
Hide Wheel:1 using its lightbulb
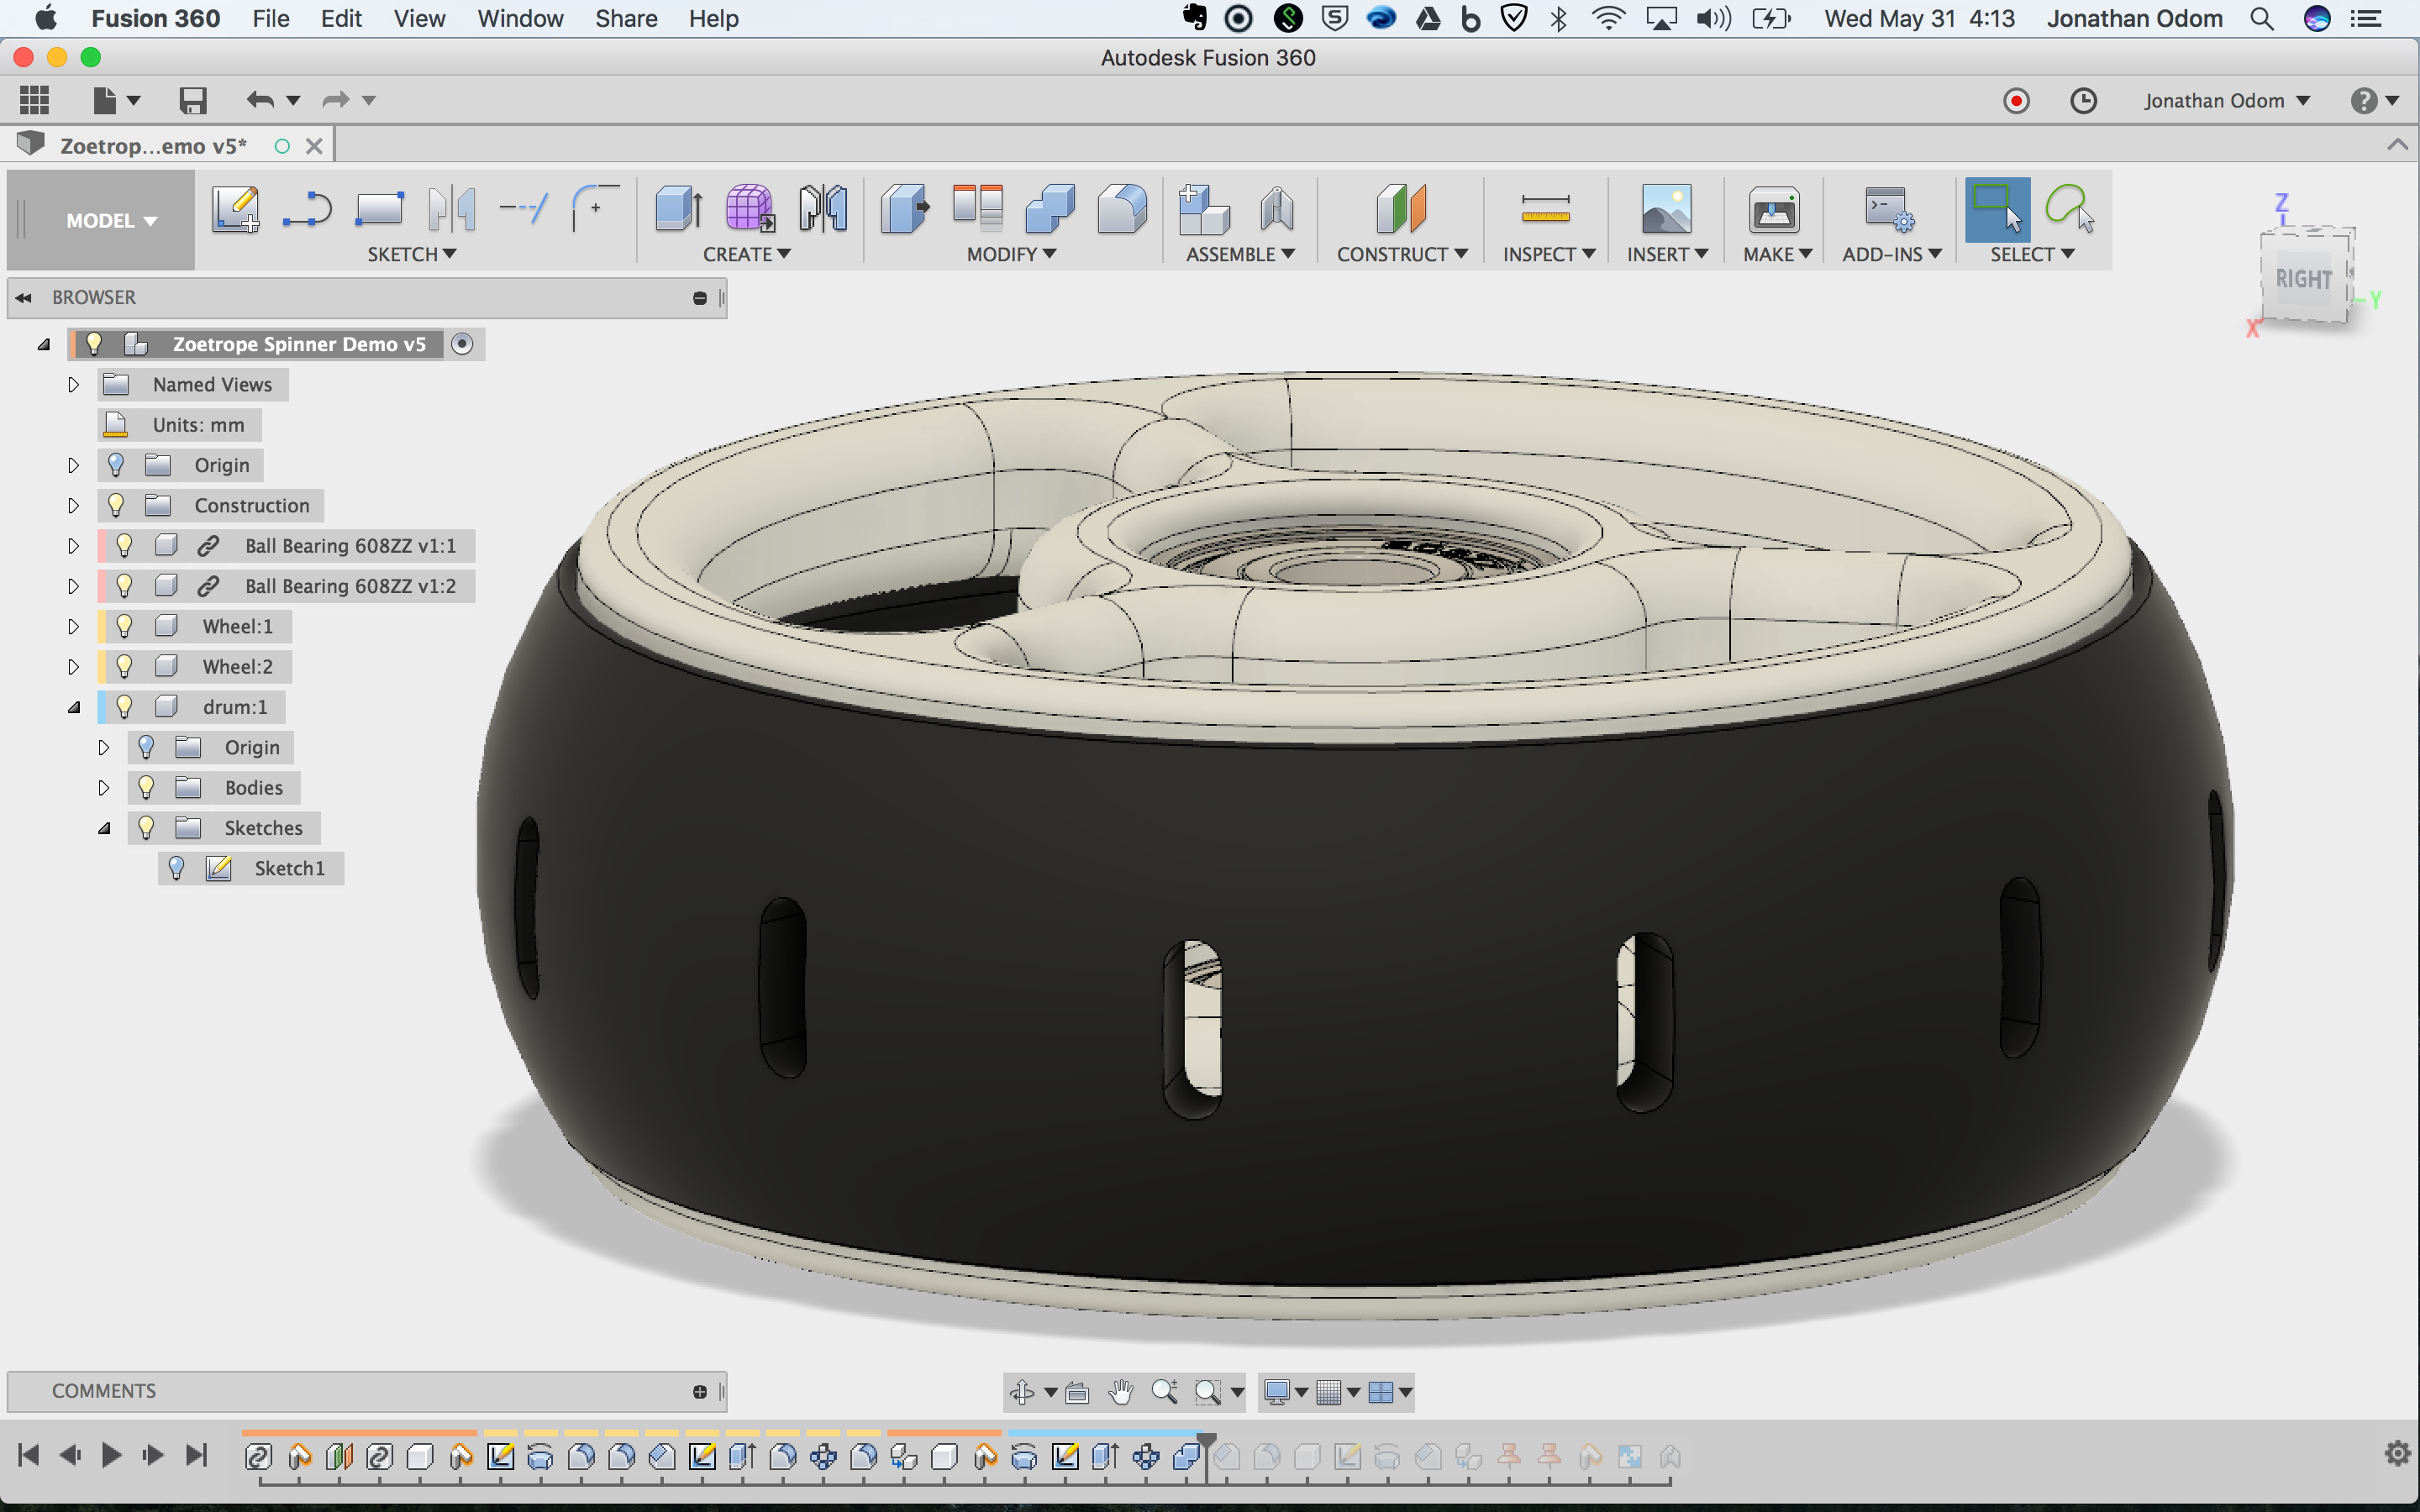[x=124, y=626]
